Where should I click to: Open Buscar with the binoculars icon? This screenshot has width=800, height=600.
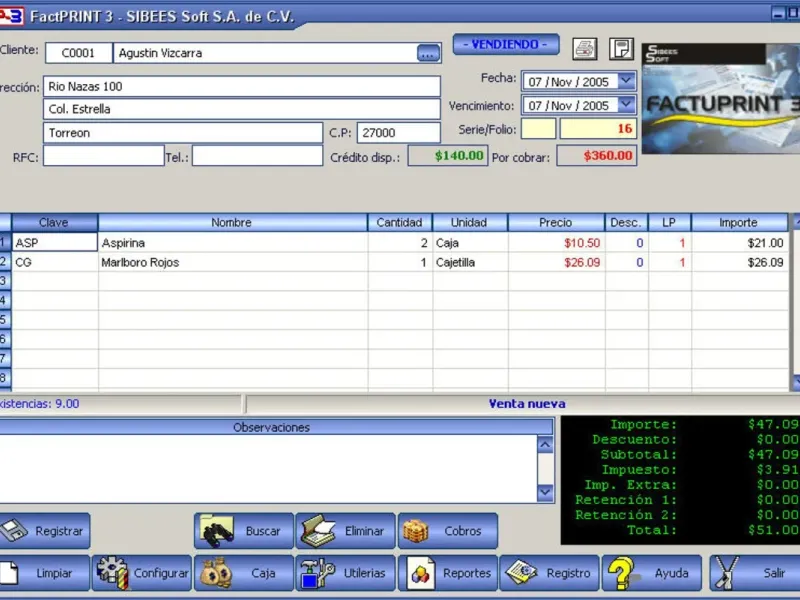pyautogui.click(x=244, y=531)
